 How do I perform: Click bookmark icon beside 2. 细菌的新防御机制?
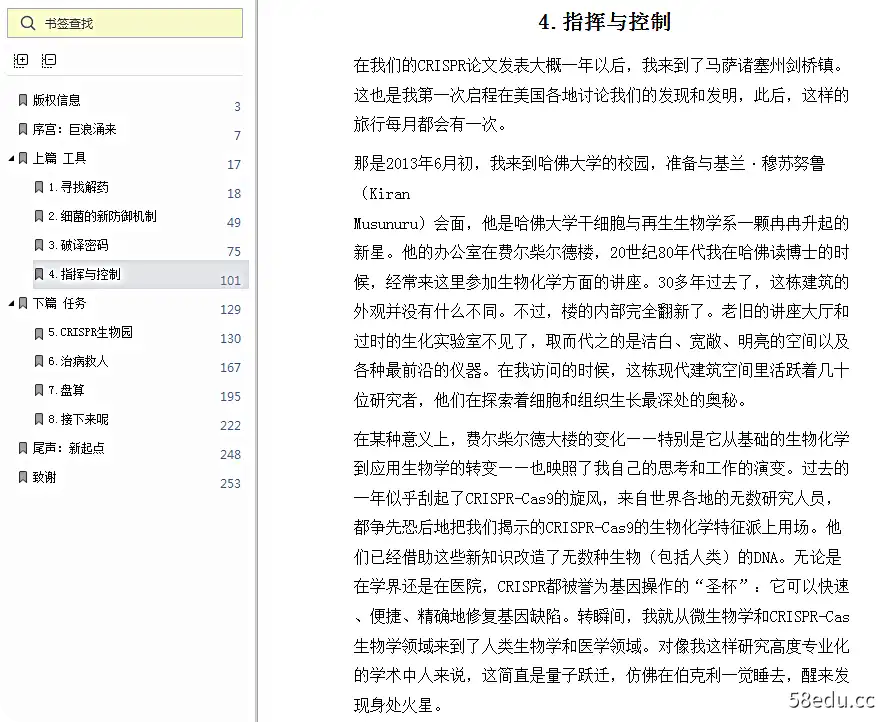39,216
